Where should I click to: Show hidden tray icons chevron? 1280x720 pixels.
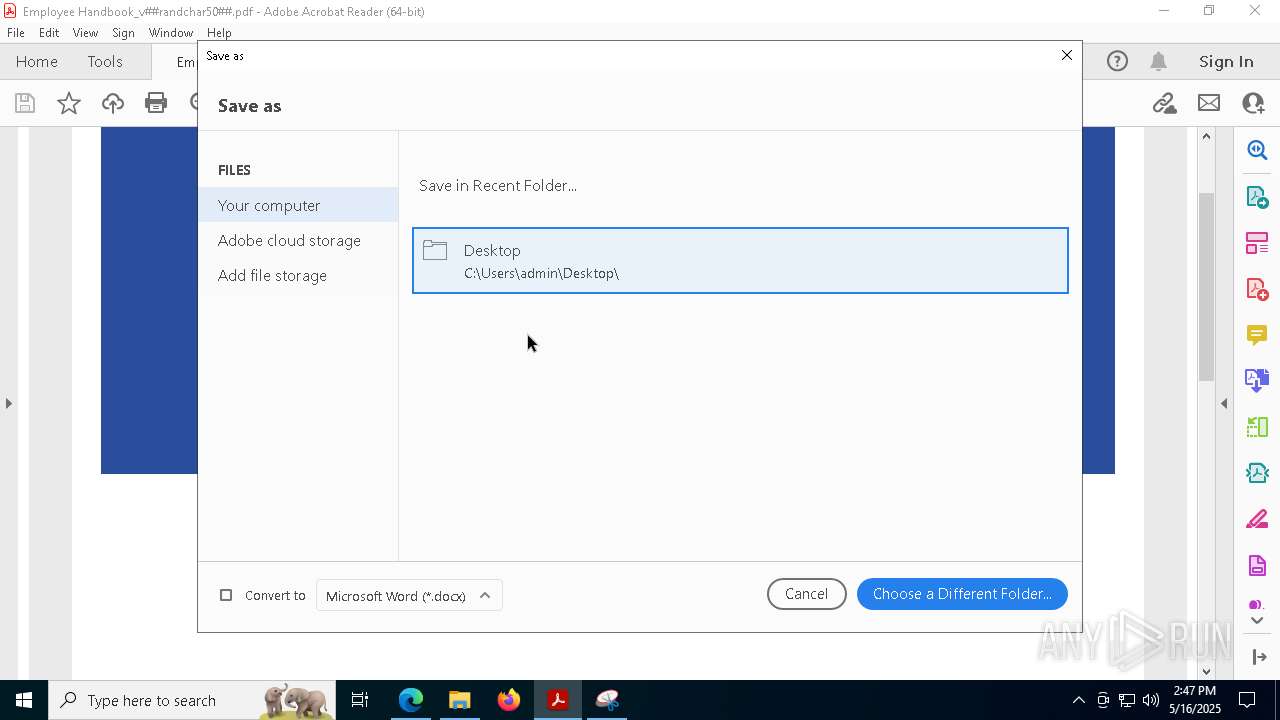tap(1078, 700)
